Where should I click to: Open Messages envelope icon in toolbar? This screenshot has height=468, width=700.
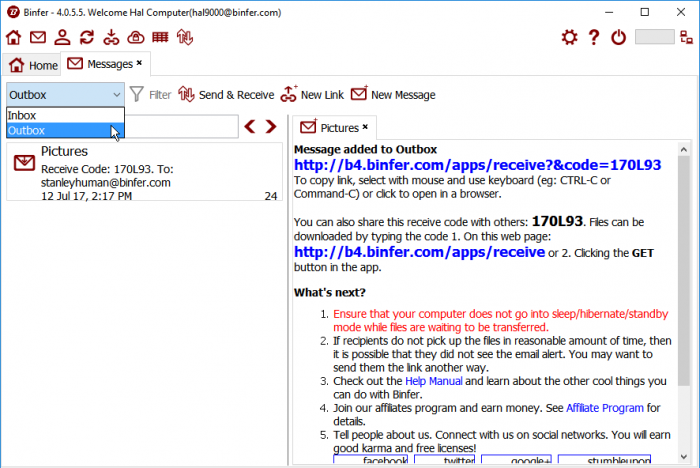coord(38,38)
